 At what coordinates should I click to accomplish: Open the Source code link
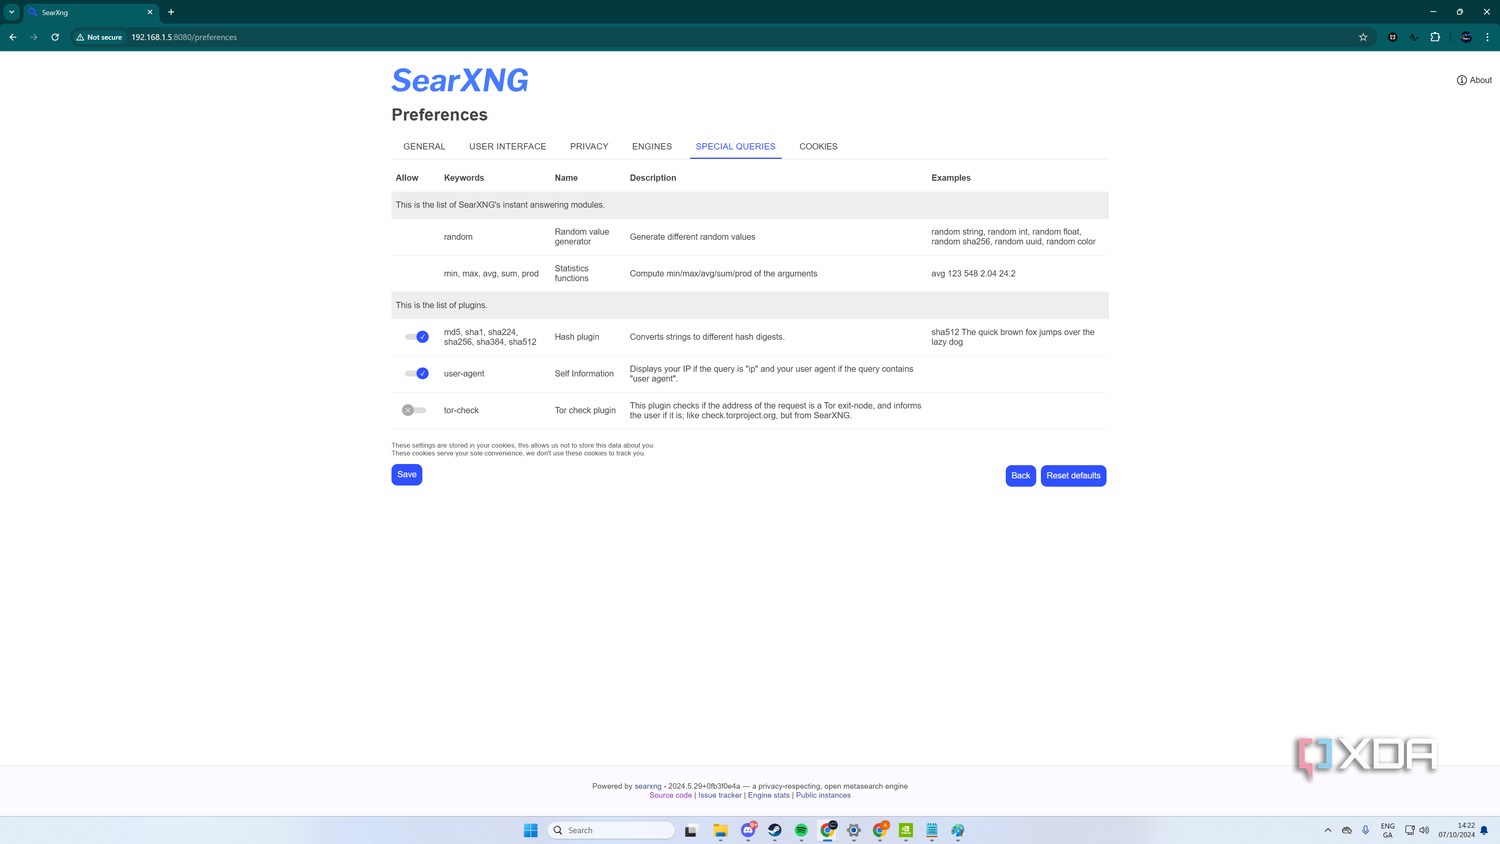tap(670, 795)
